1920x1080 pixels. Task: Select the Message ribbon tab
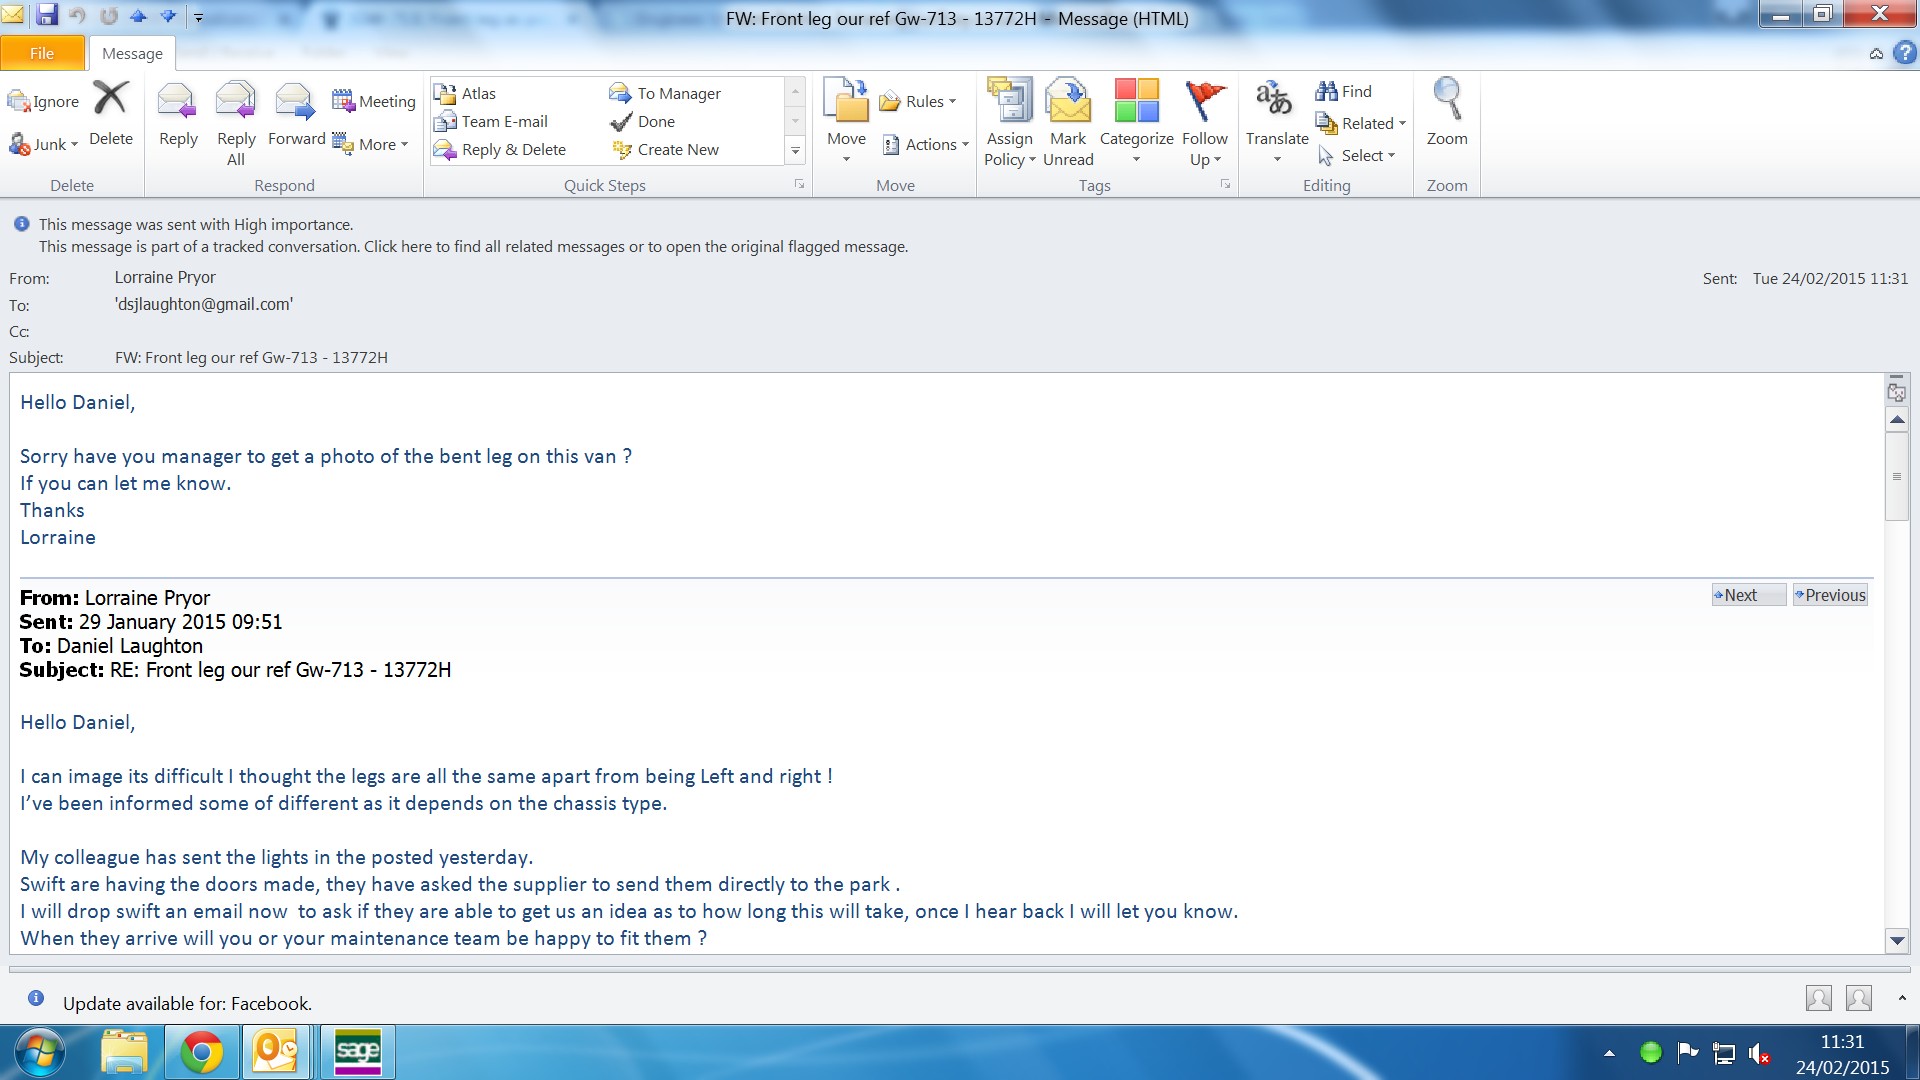point(132,53)
